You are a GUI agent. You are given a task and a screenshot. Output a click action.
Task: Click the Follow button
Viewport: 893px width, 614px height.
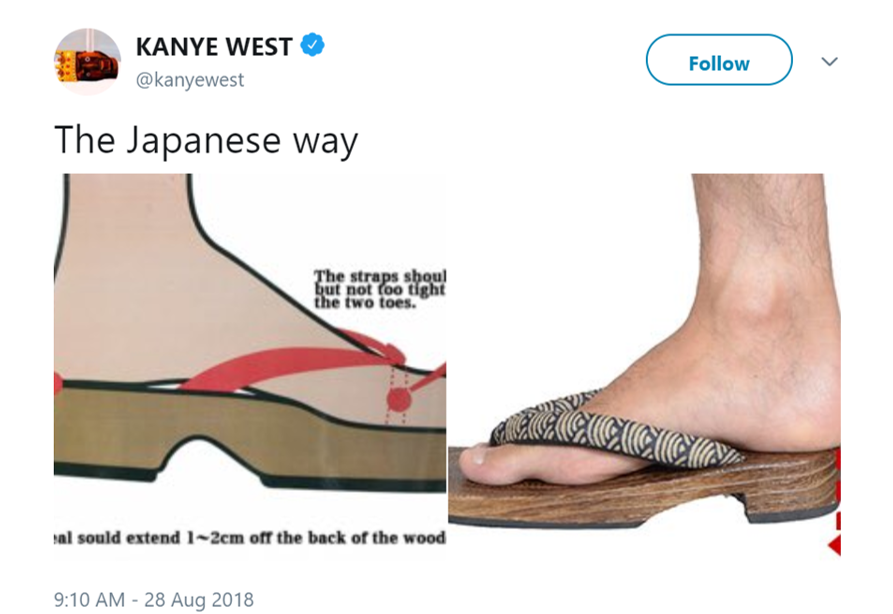[x=719, y=60]
